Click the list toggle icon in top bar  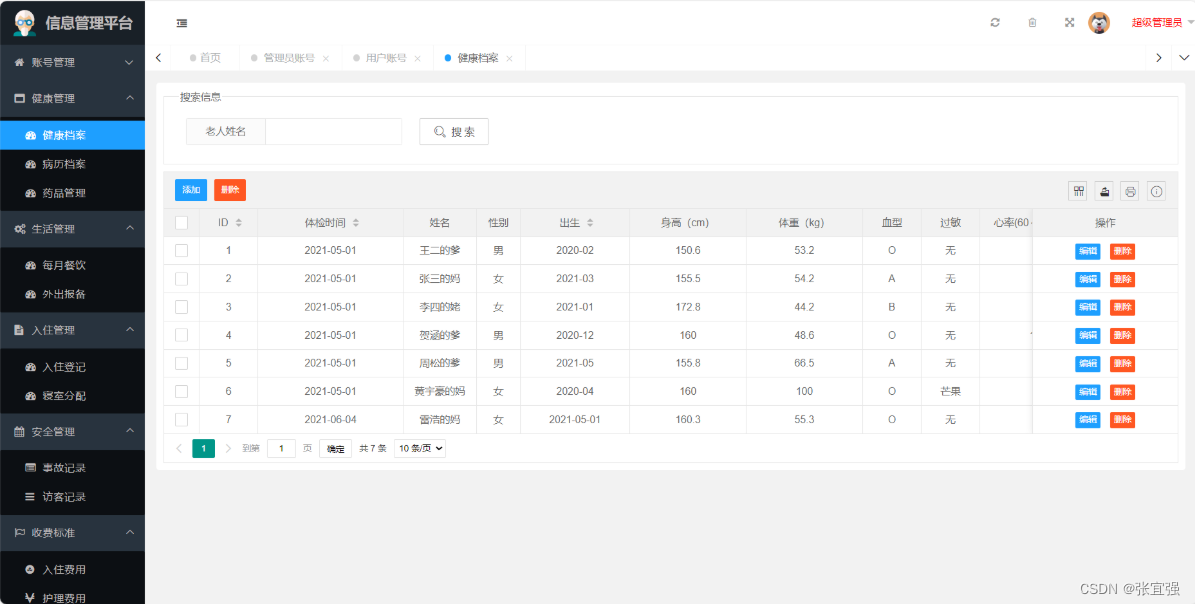tap(180, 22)
